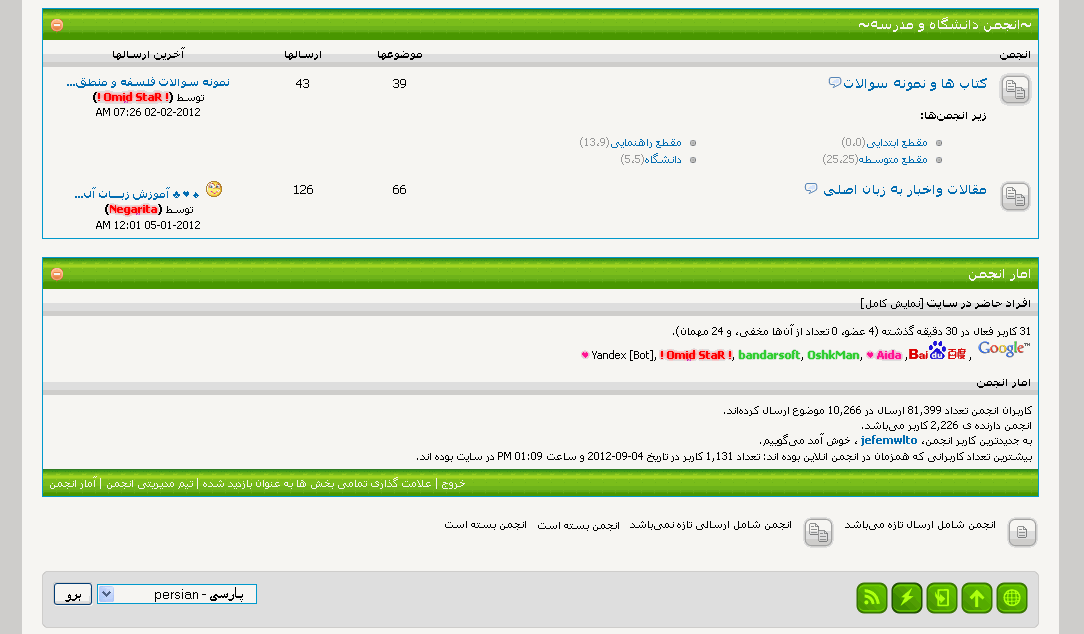Open newest member jefemwlto profile
Screen dimensions: 1084x634
(889, 440)
